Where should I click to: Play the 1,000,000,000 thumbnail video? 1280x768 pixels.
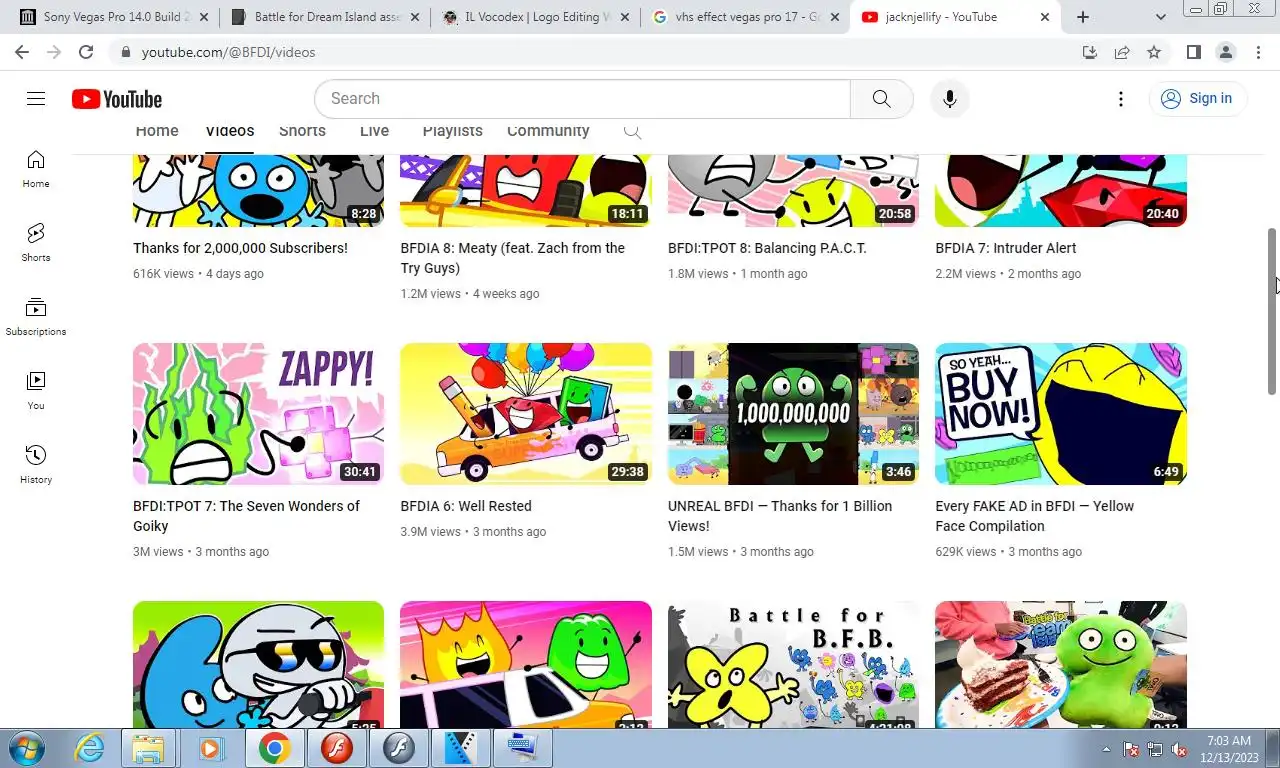(x=793, y=414)
